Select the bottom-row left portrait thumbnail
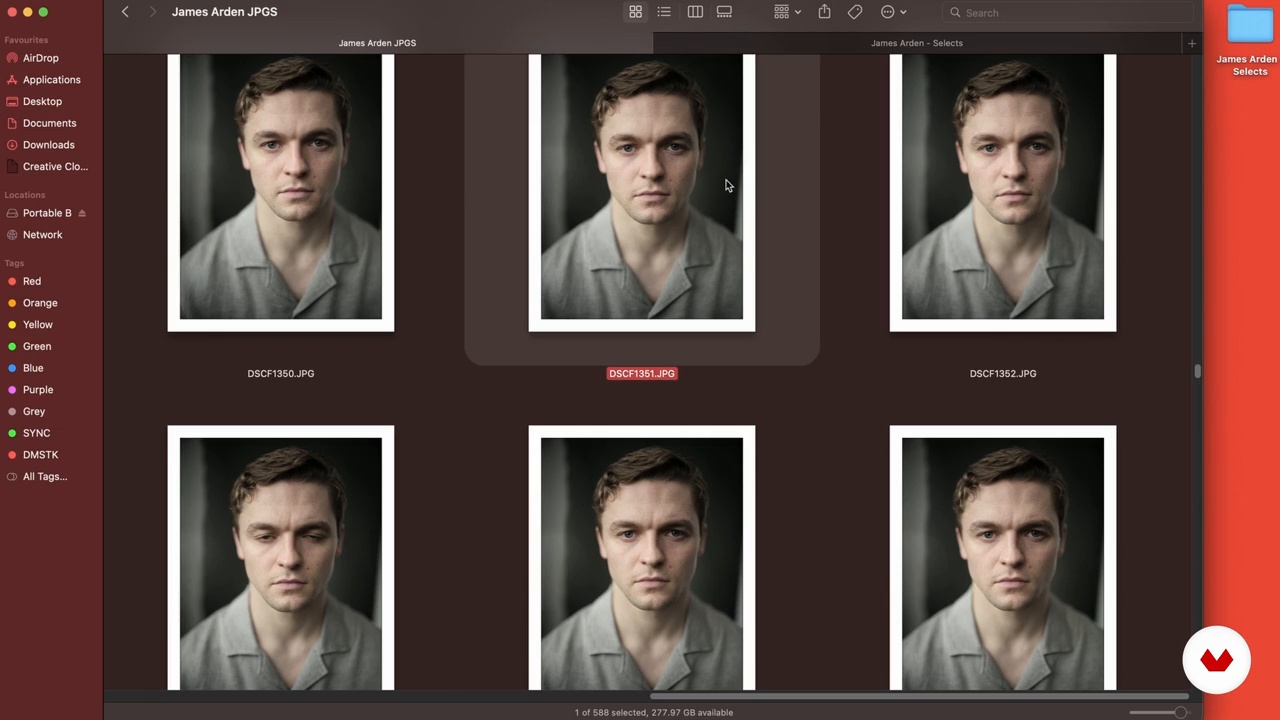Screen dimensions: 1280x720 click(281, 558)
